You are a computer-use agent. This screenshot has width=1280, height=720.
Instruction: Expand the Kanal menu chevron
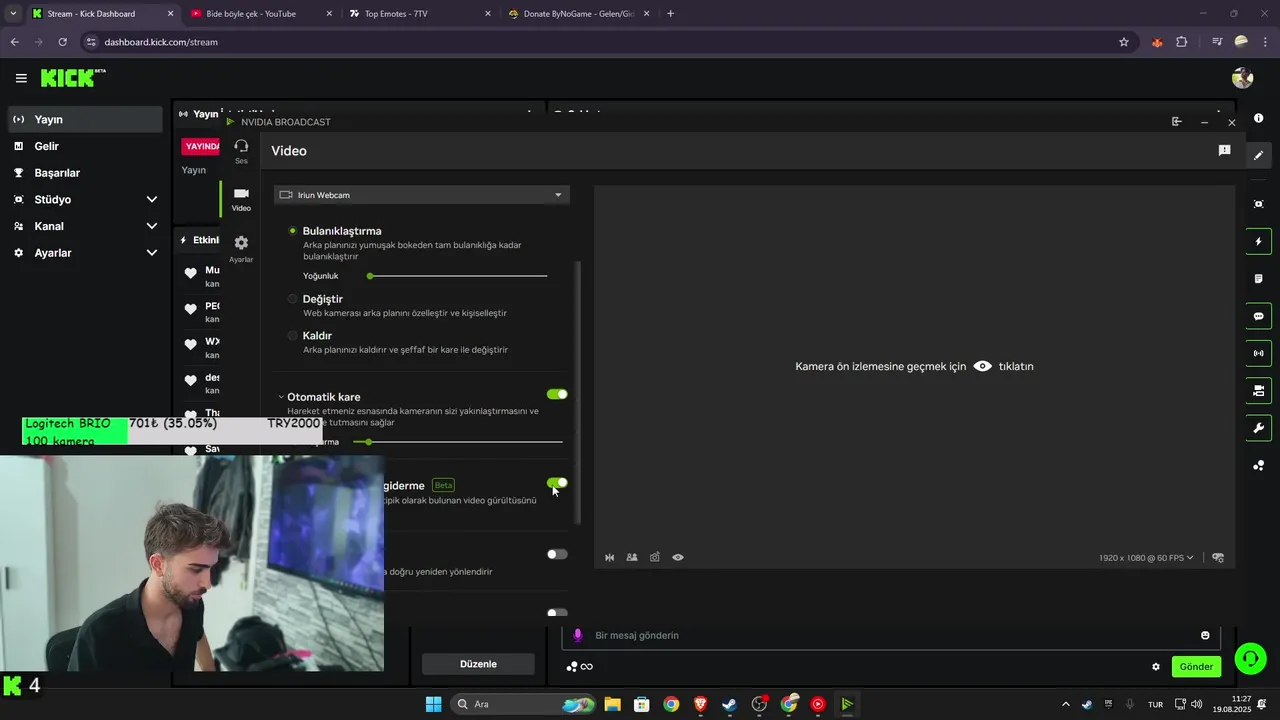(x=152, y=226)
